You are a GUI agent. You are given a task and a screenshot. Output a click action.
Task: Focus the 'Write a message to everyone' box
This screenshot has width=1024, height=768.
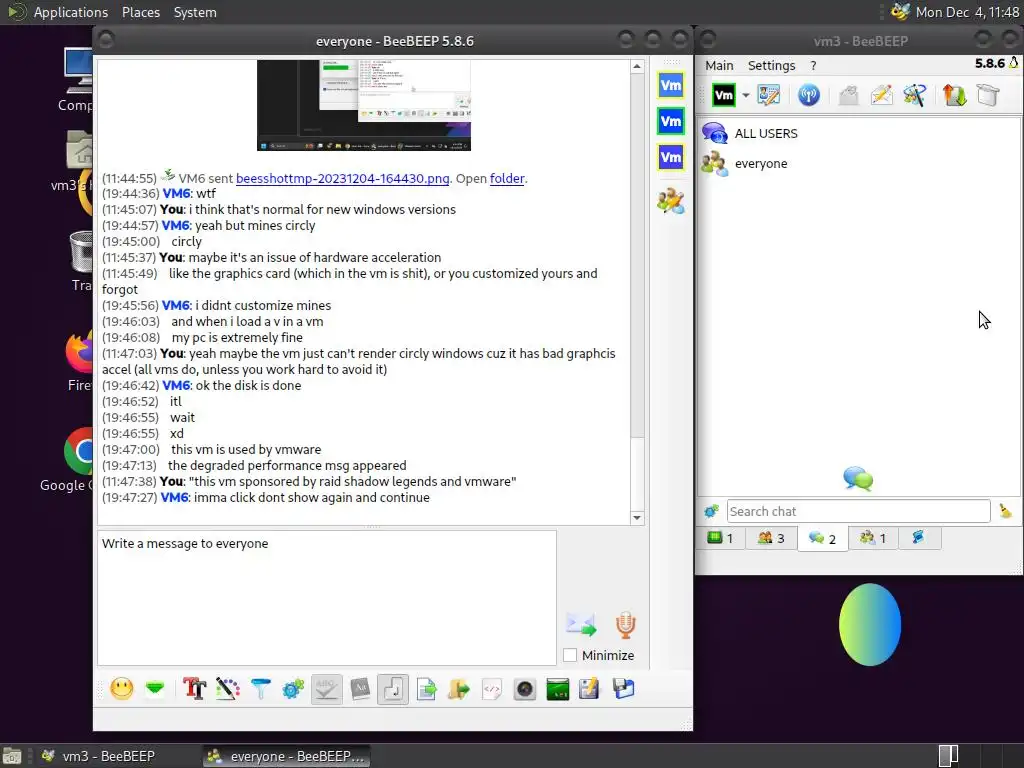pyautogui.click(x=327, y=597)
